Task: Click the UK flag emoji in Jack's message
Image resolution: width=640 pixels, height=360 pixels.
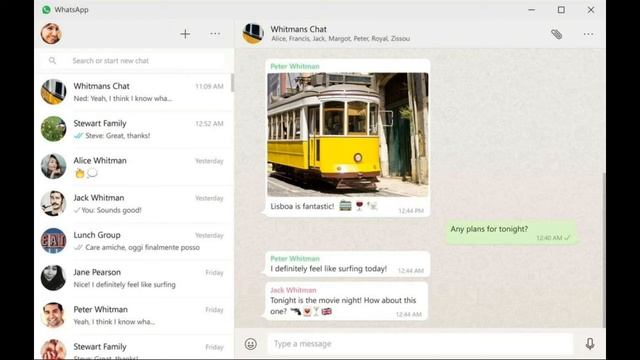Action: 327,312
